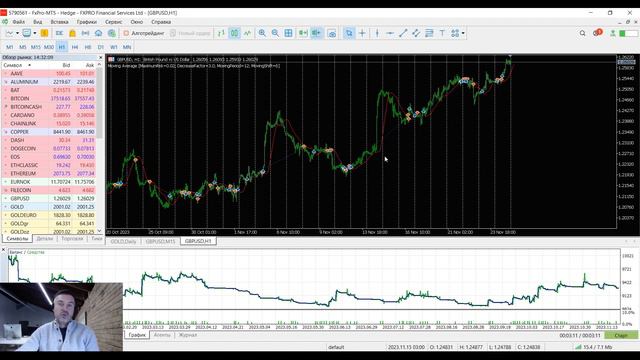Image resolution: width=640 pixels, height=360 pixels.
Task: Click the new chart icon
Action: click(9, 33)
